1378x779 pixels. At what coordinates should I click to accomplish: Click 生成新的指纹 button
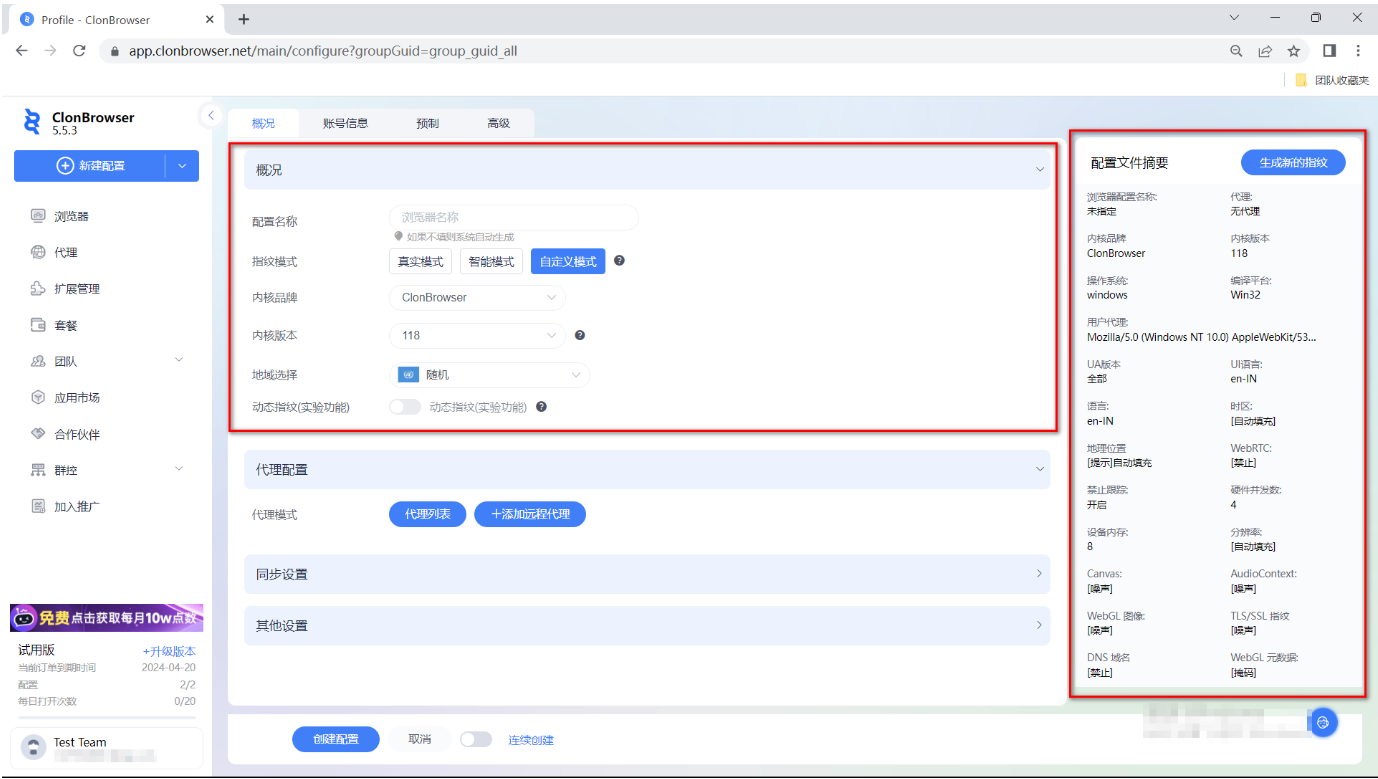pos(1293,162)
